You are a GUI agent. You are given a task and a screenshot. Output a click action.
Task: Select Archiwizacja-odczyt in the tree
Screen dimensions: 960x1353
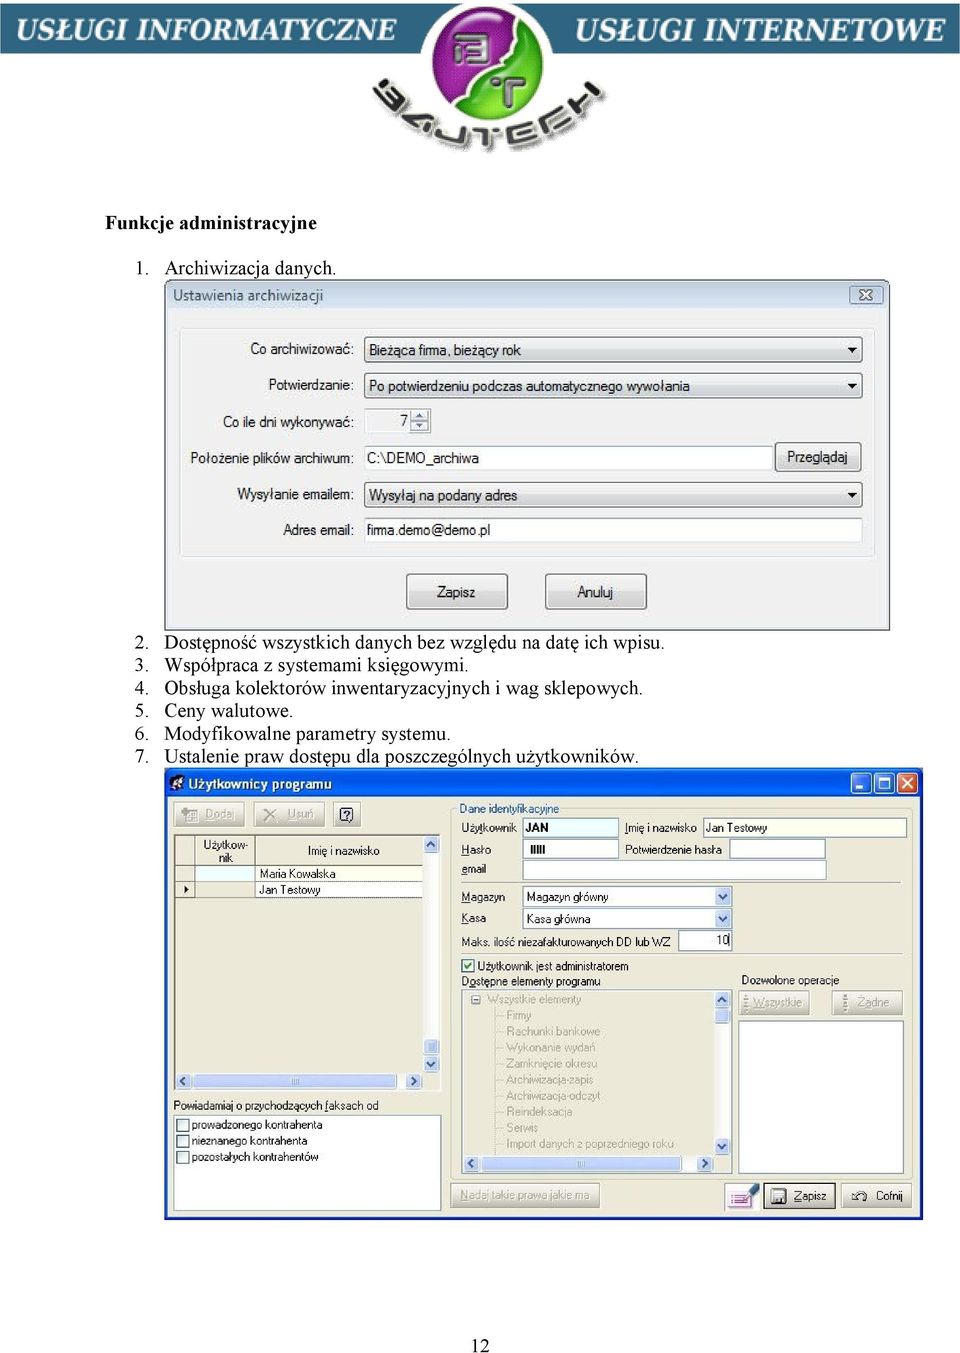pos(553,1095)
